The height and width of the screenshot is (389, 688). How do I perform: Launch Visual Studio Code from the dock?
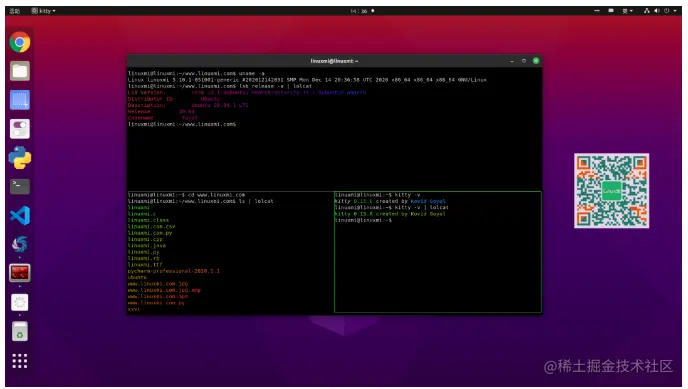click(20, 215)
